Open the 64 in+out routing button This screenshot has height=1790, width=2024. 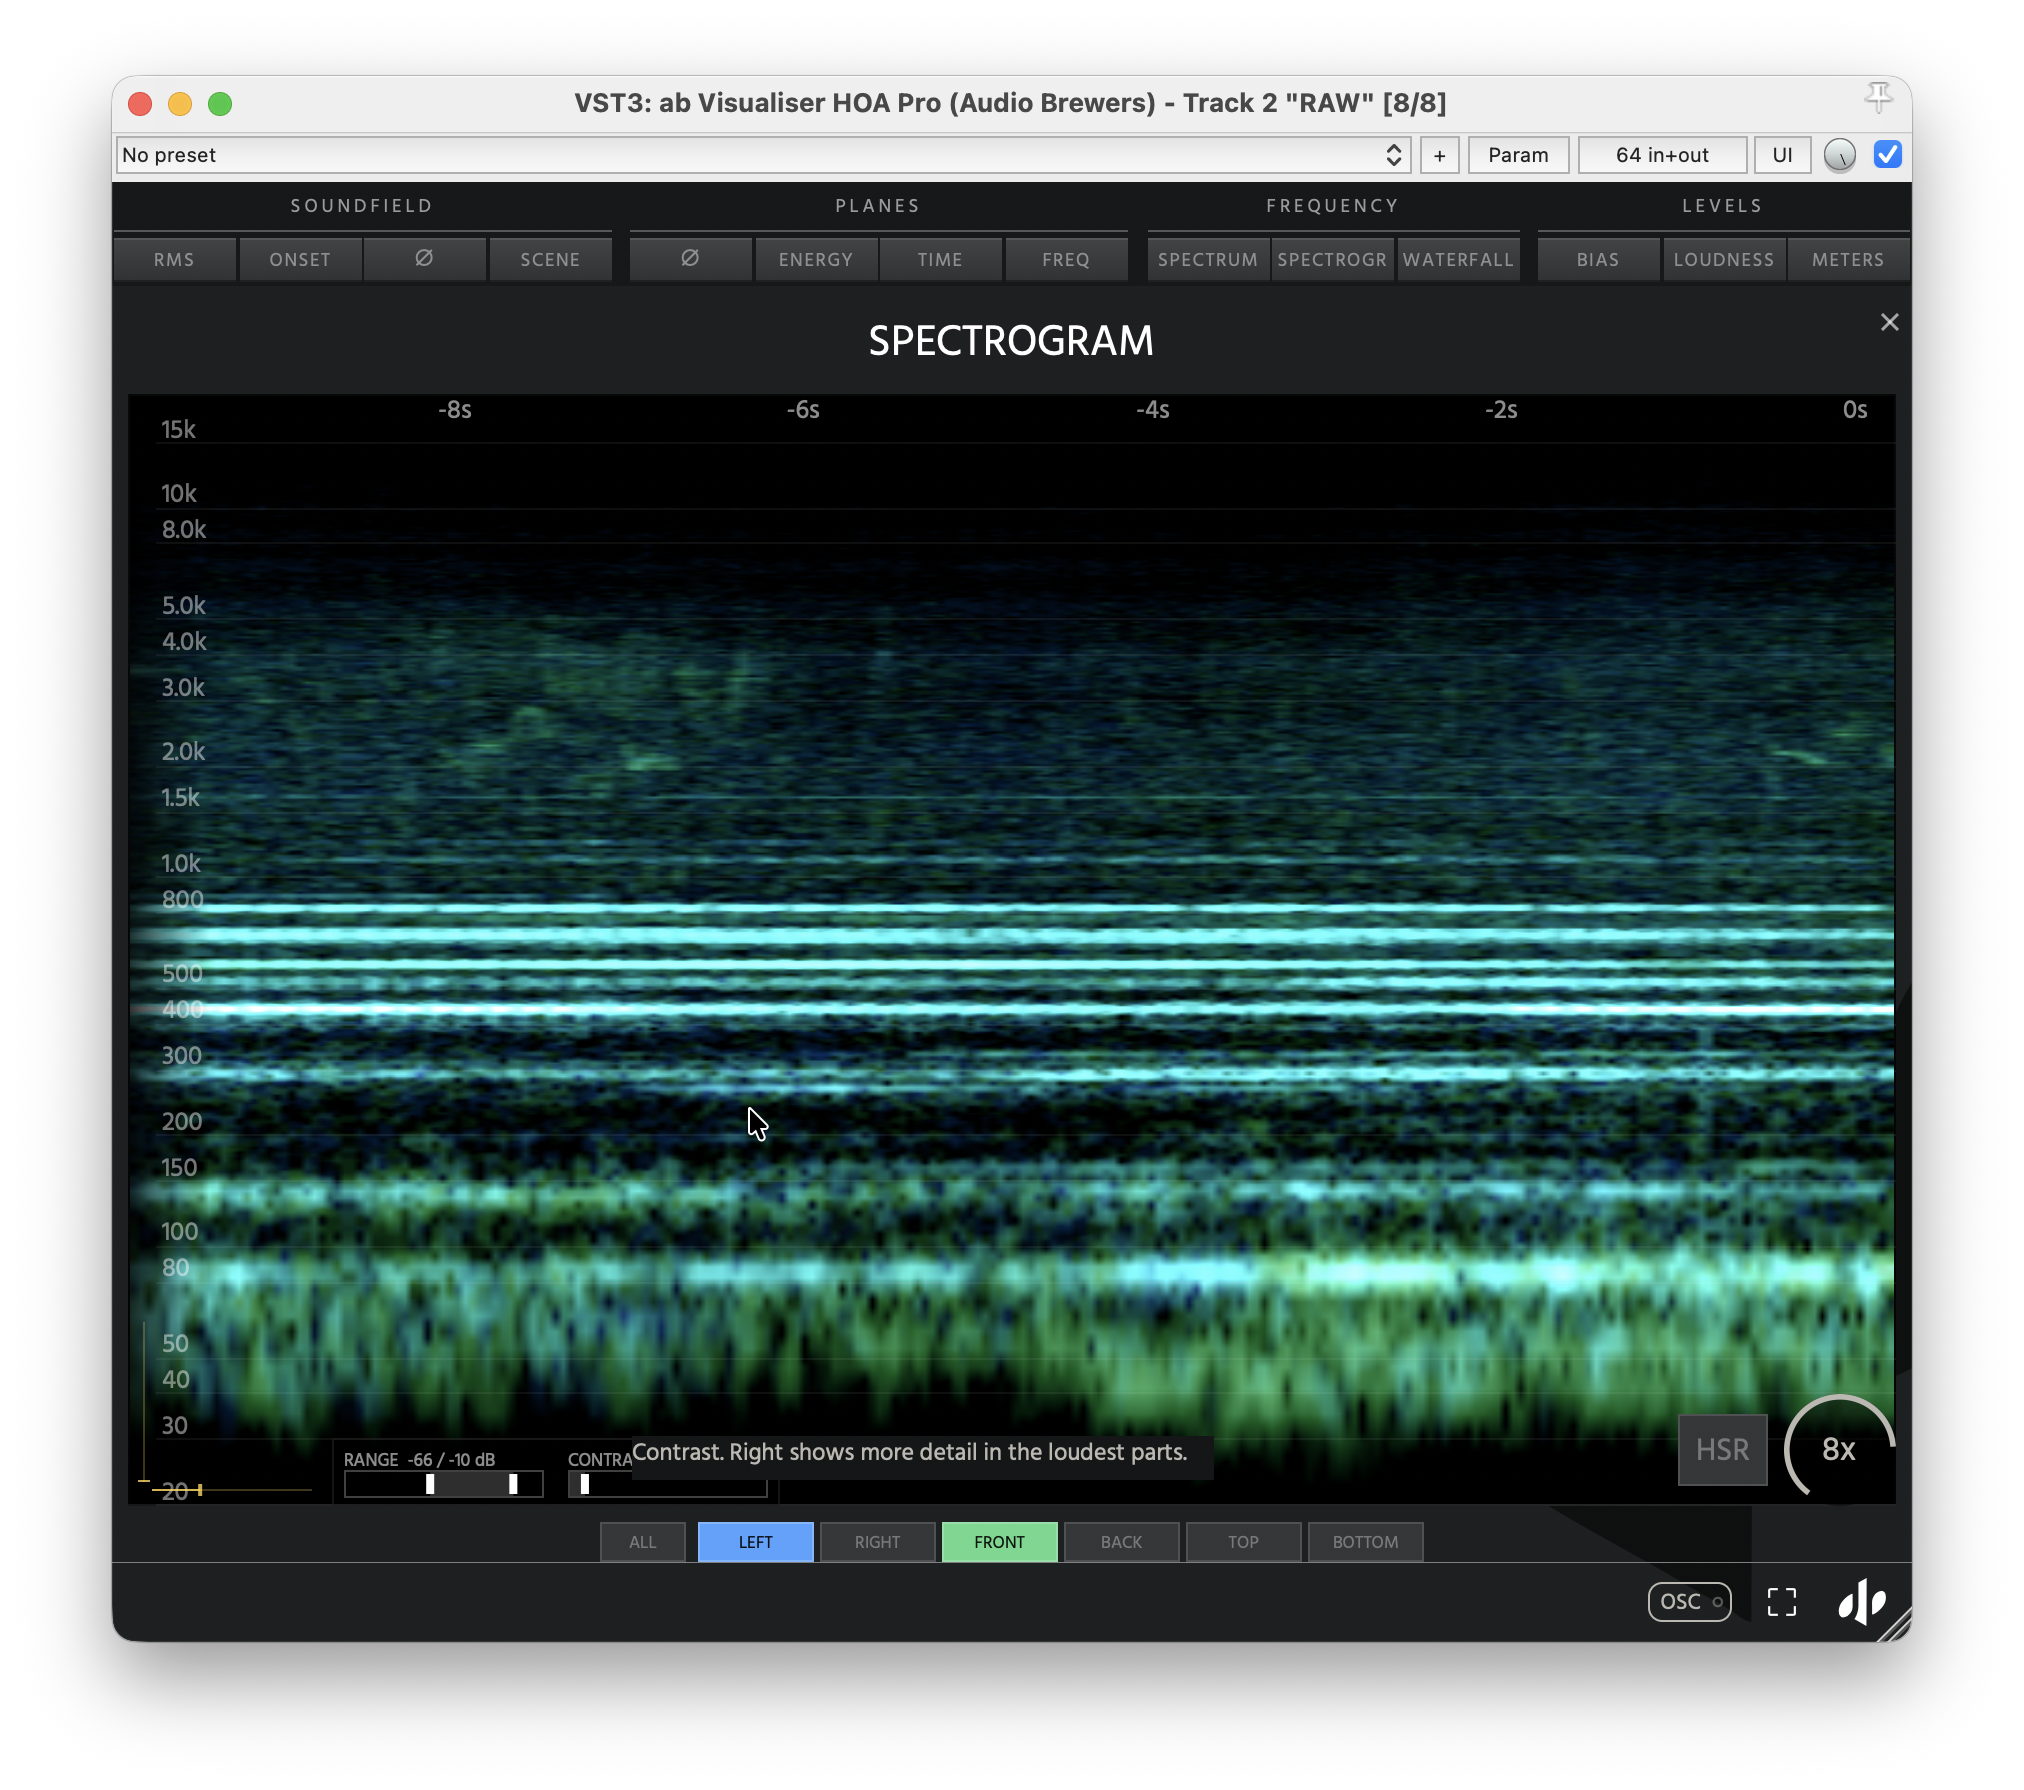1661,155
